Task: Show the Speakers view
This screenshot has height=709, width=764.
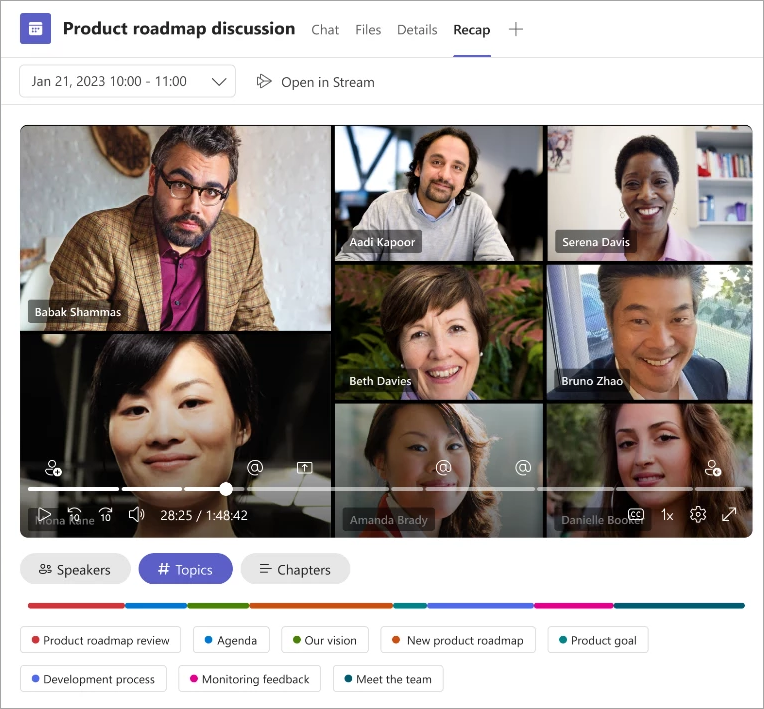Action: pyautogui.click(x=75, y=569)
